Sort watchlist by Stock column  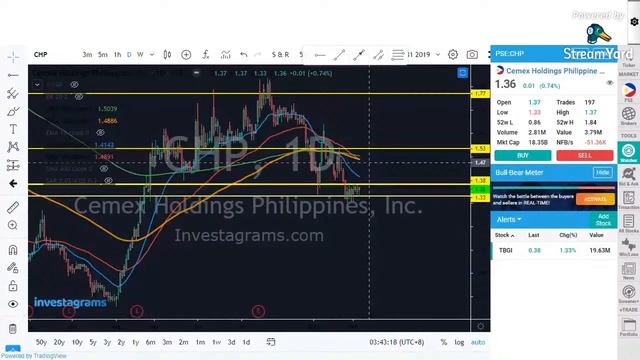[x=504, y=235]
